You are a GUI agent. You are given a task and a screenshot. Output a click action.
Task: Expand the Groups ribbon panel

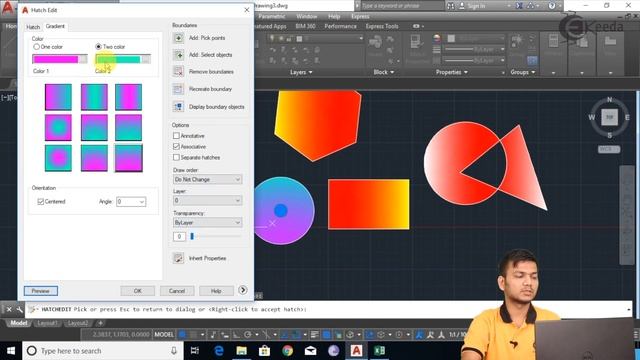pos(523,72)
